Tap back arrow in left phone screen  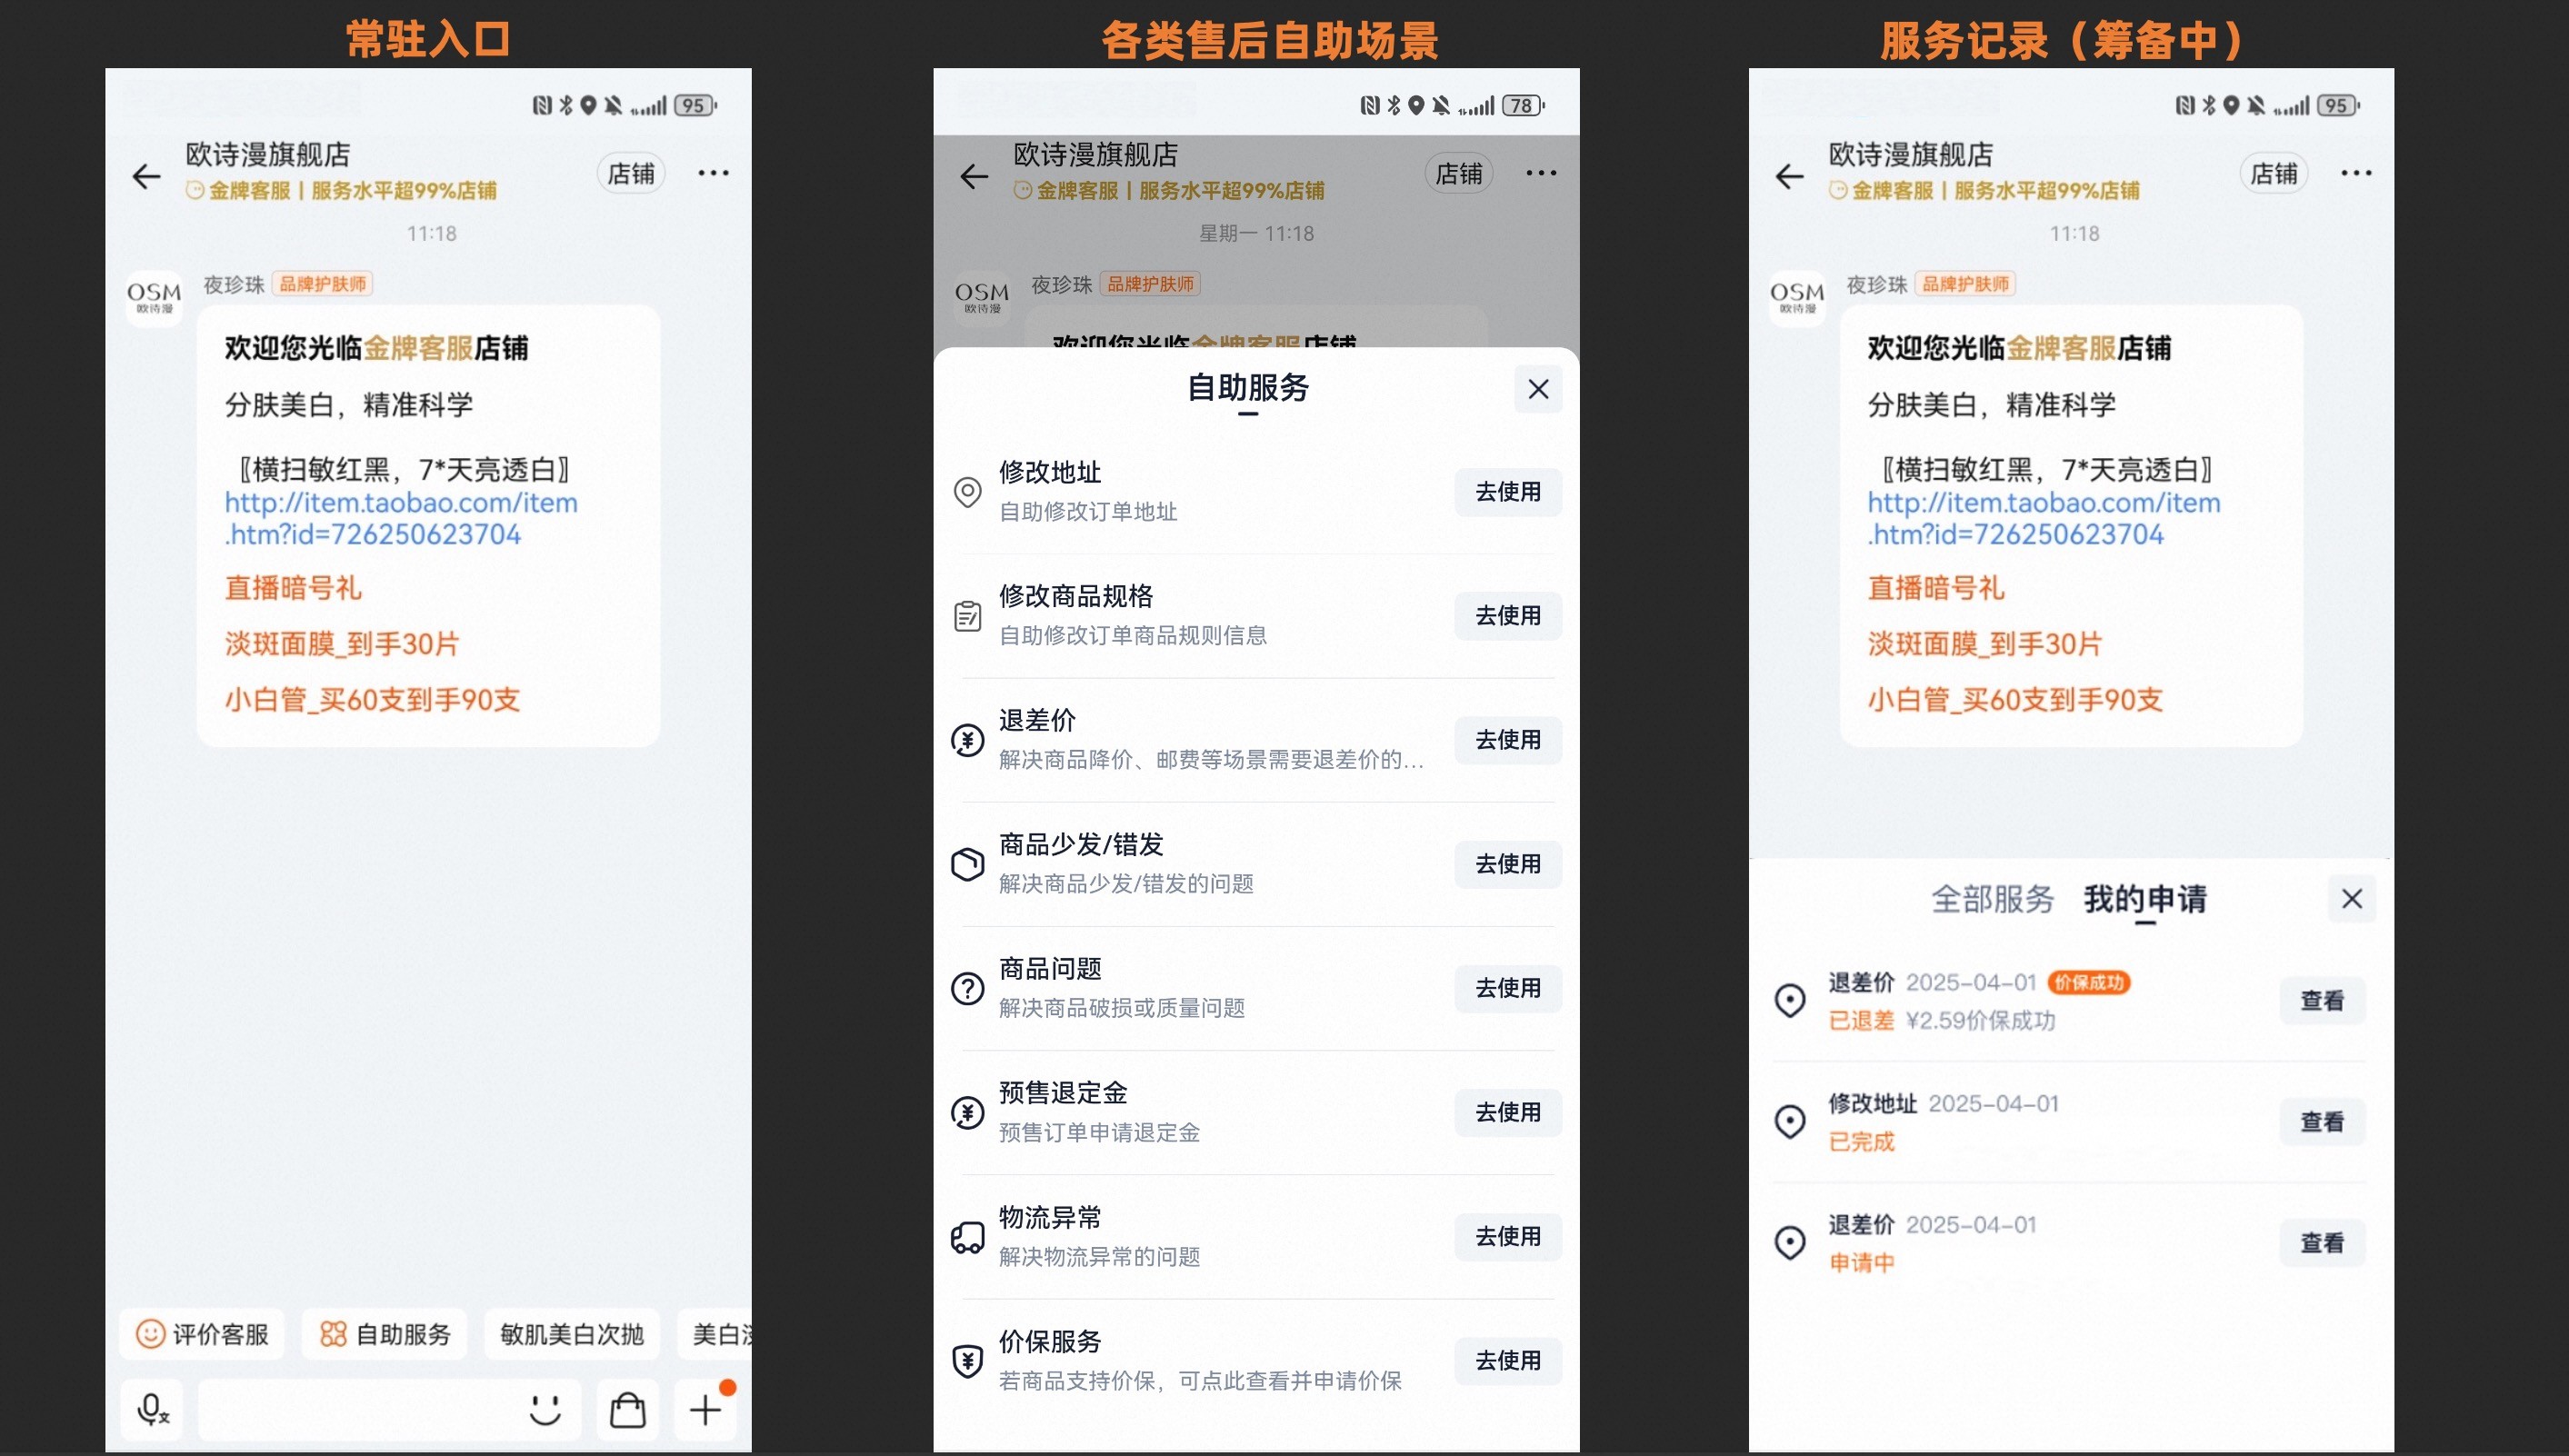[x=147, y=176]
